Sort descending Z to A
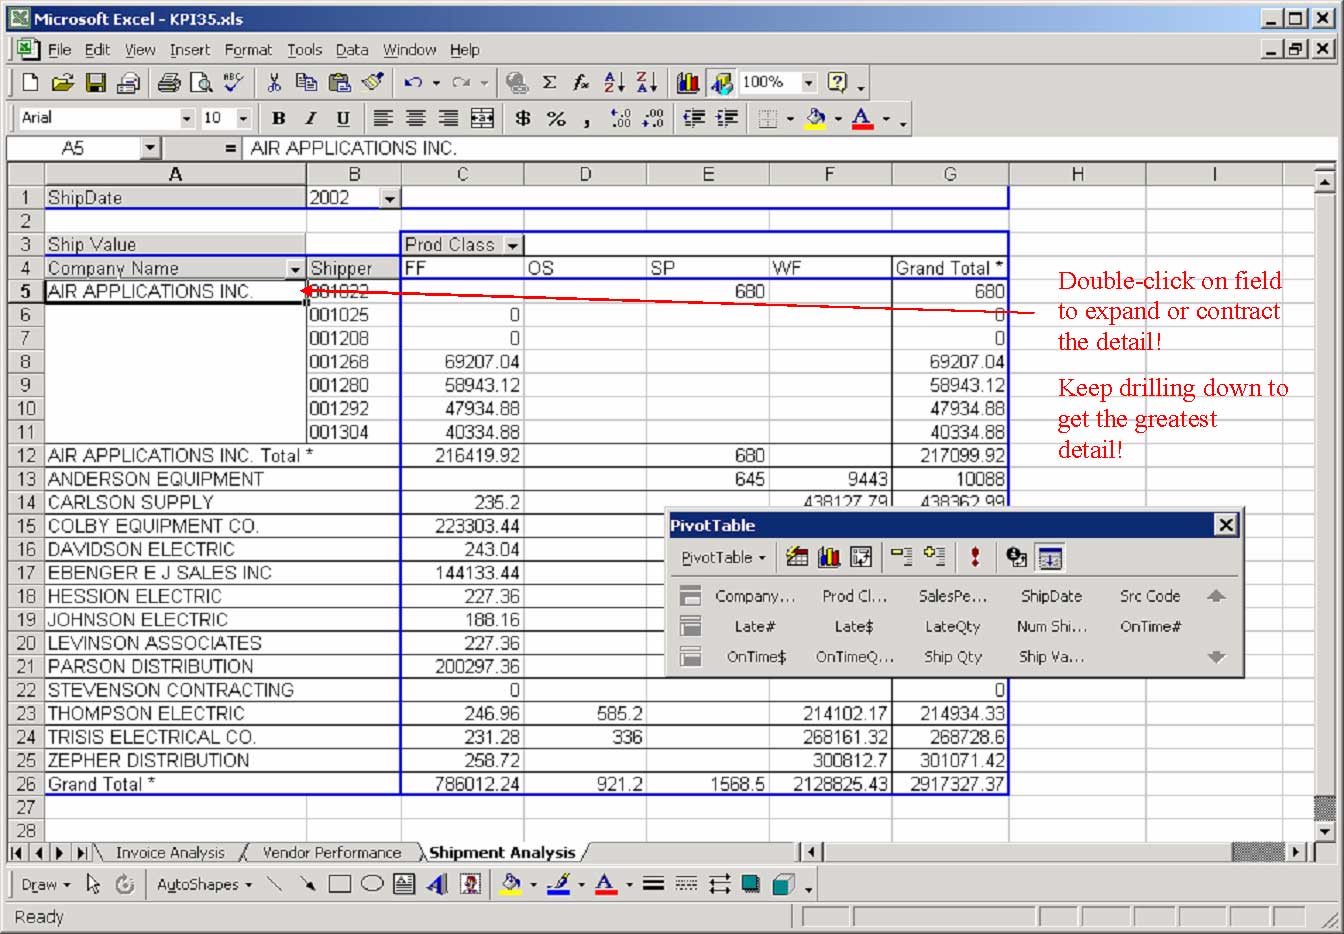This screenshot has height=934, width=1344. 647,83
